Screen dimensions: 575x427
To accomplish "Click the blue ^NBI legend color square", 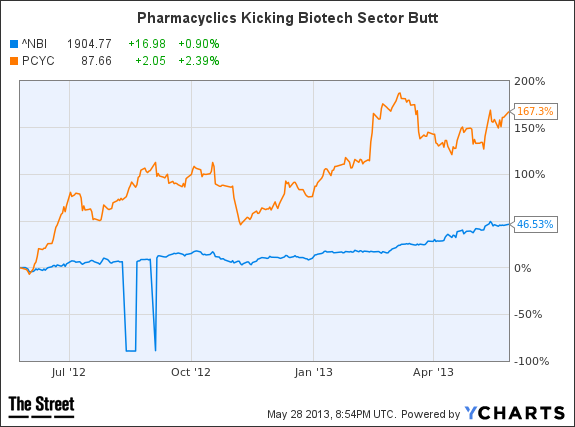I will tap(14, 44).
